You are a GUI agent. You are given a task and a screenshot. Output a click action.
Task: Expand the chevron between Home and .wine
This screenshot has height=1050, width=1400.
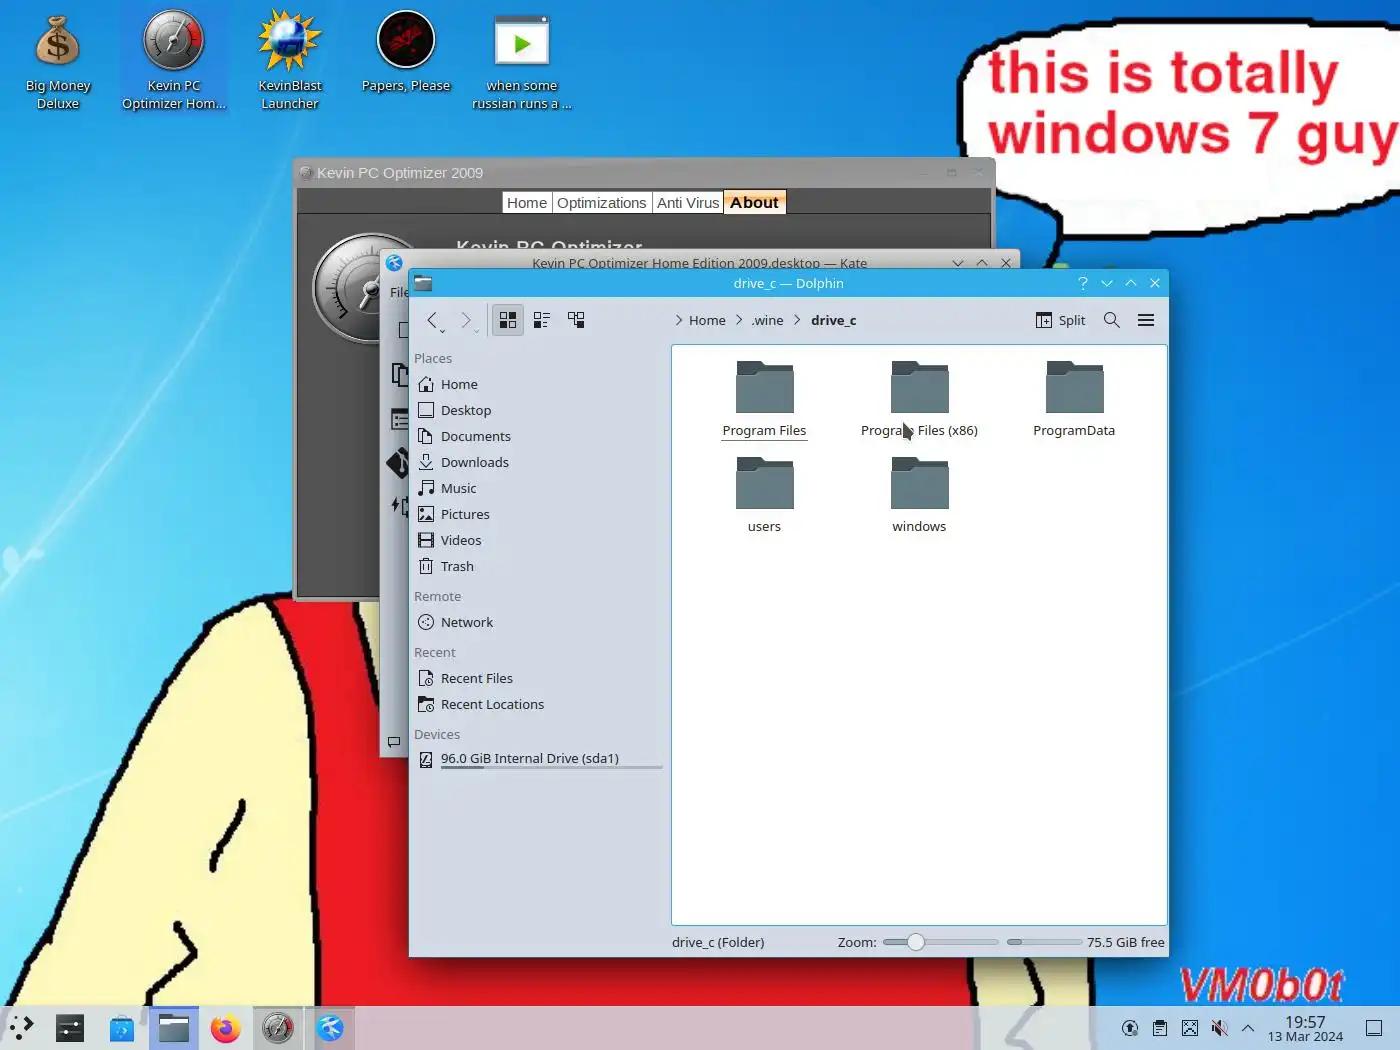click(739, 320)
